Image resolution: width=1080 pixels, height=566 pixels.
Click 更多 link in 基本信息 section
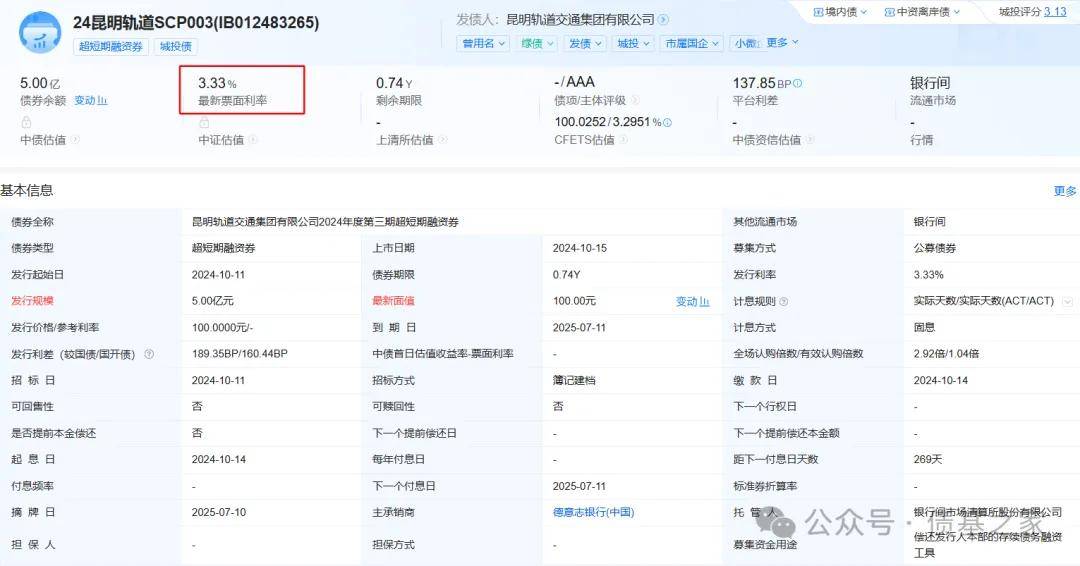[x=1064, y=191]
